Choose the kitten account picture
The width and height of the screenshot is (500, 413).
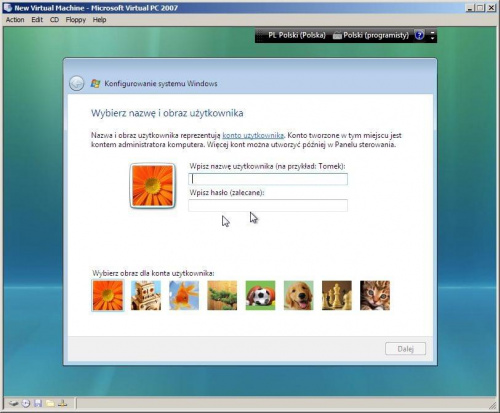coord(375,295)
